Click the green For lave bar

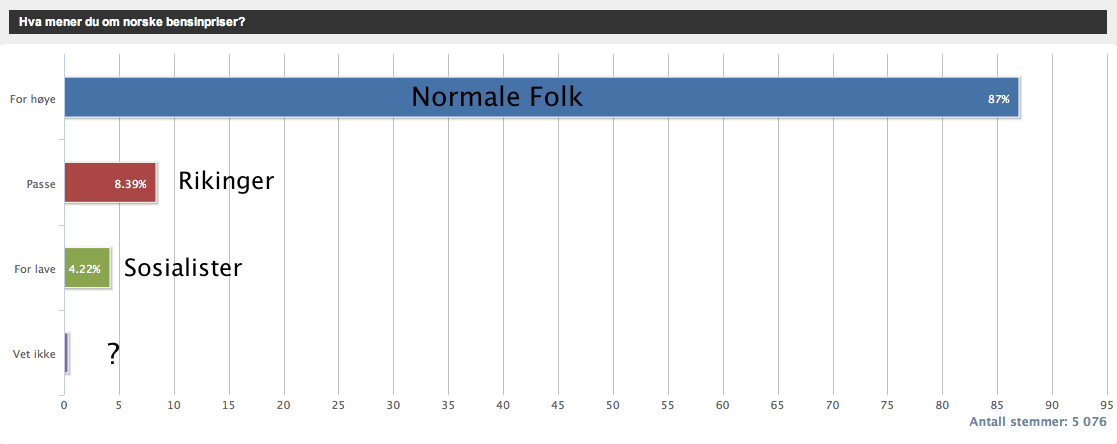point(88,268)
